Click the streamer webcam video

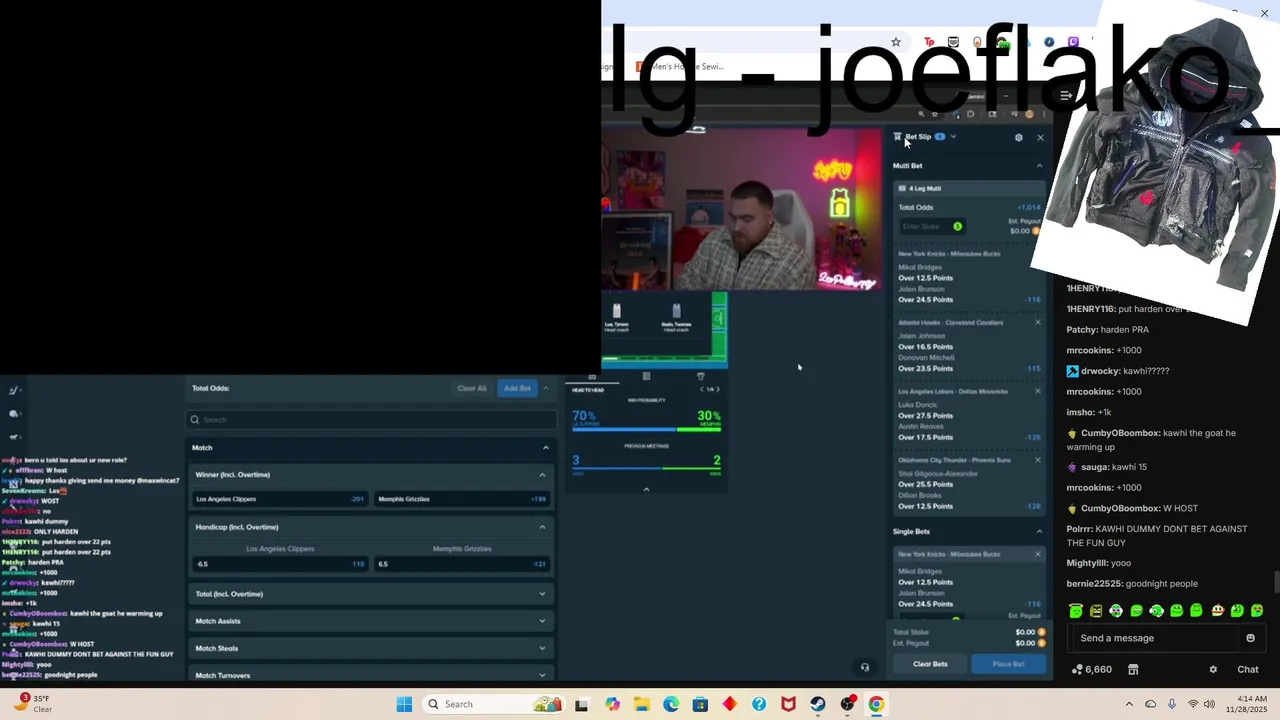click(741, 209)
